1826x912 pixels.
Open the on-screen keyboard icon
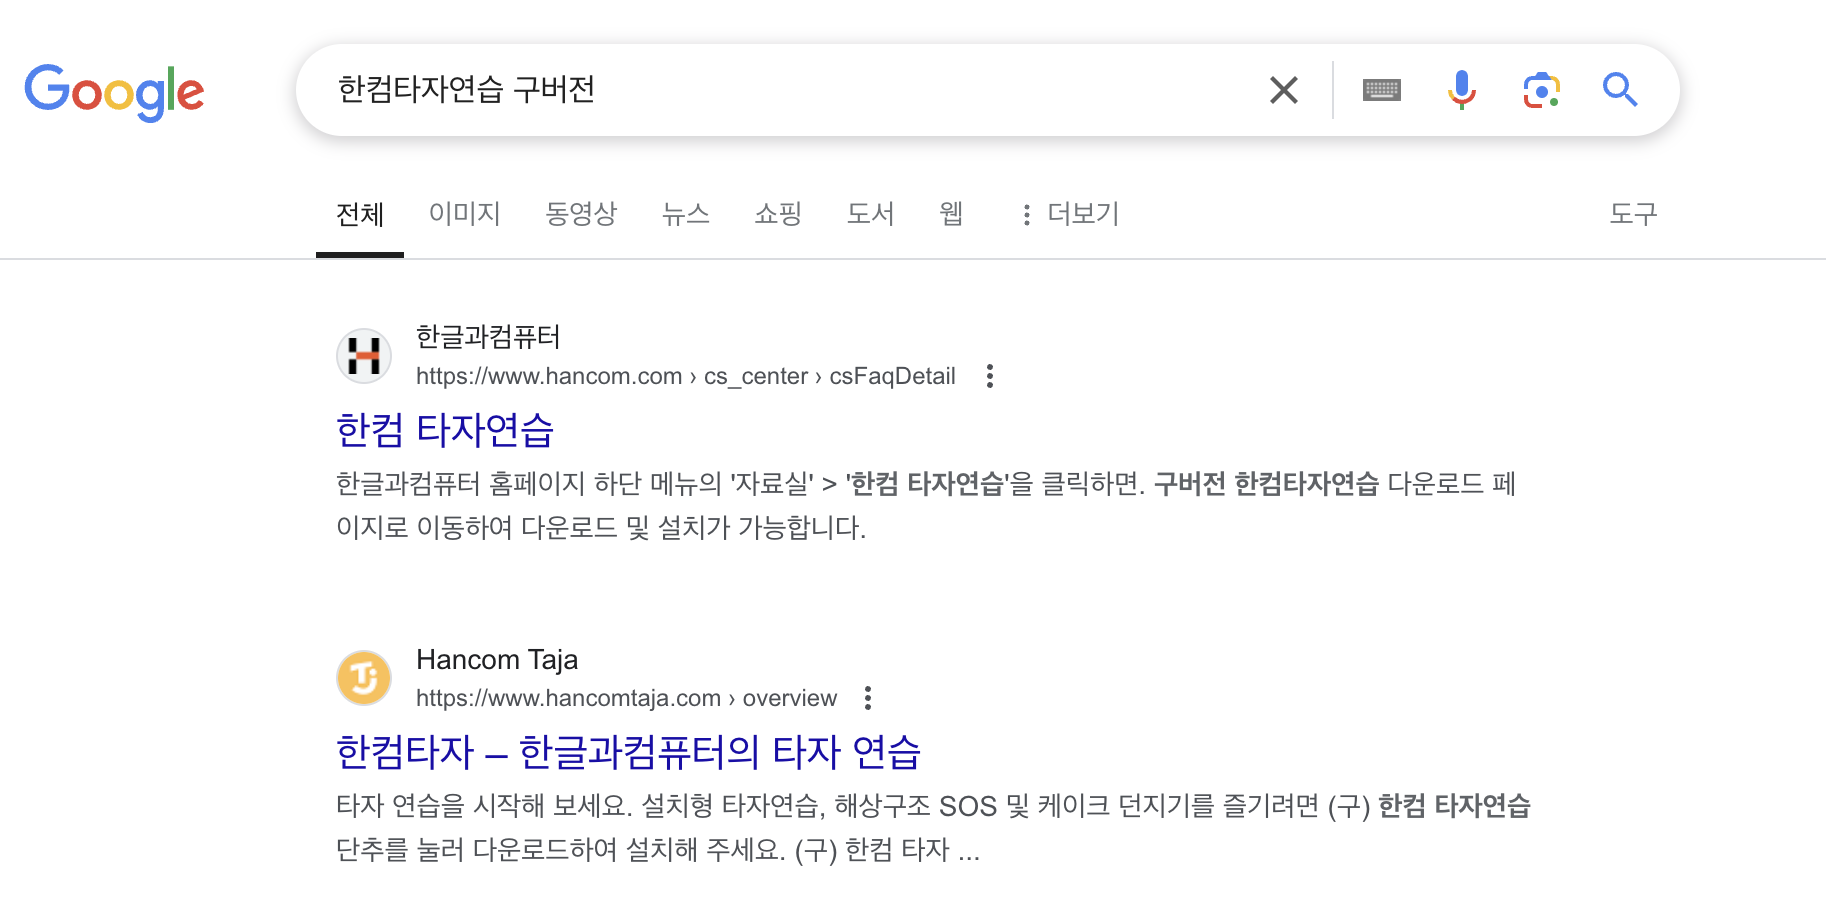click(1381, 89)
